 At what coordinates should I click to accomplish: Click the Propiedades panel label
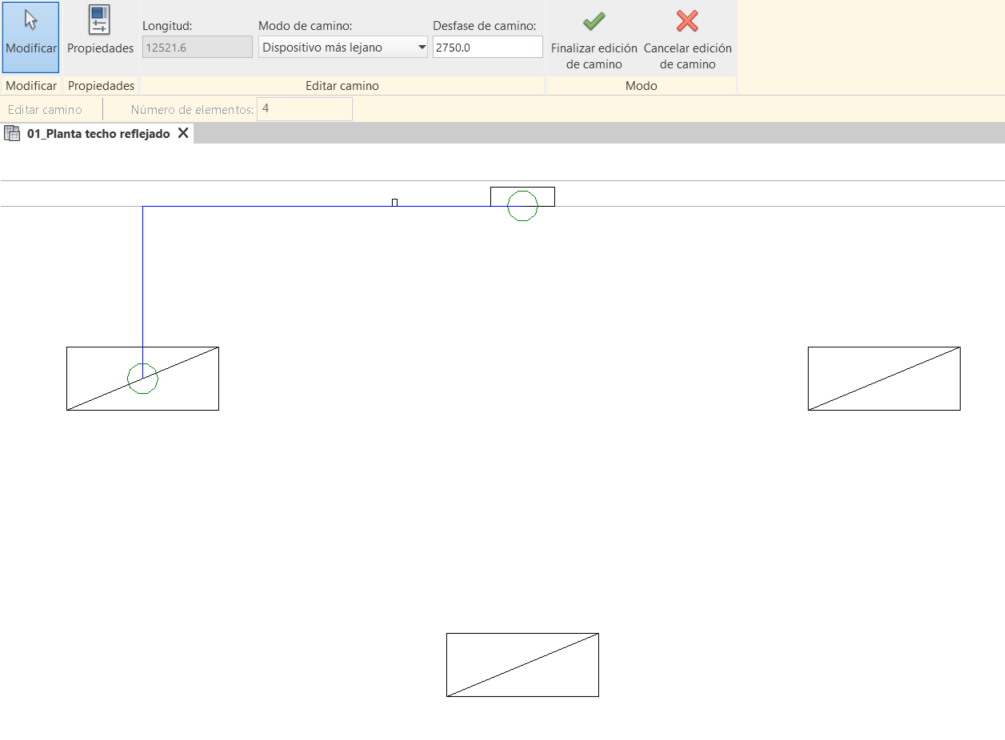tap(101, 86)
